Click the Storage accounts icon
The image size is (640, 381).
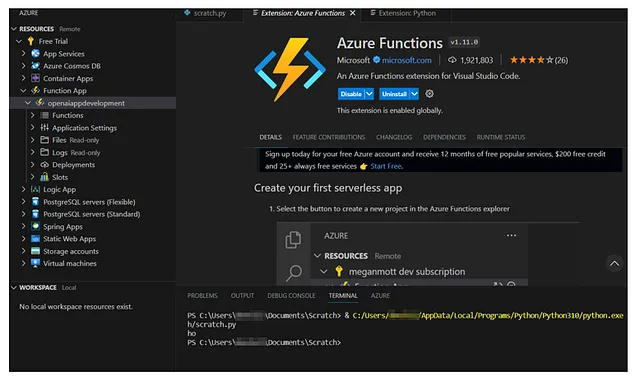pos(36,251)
